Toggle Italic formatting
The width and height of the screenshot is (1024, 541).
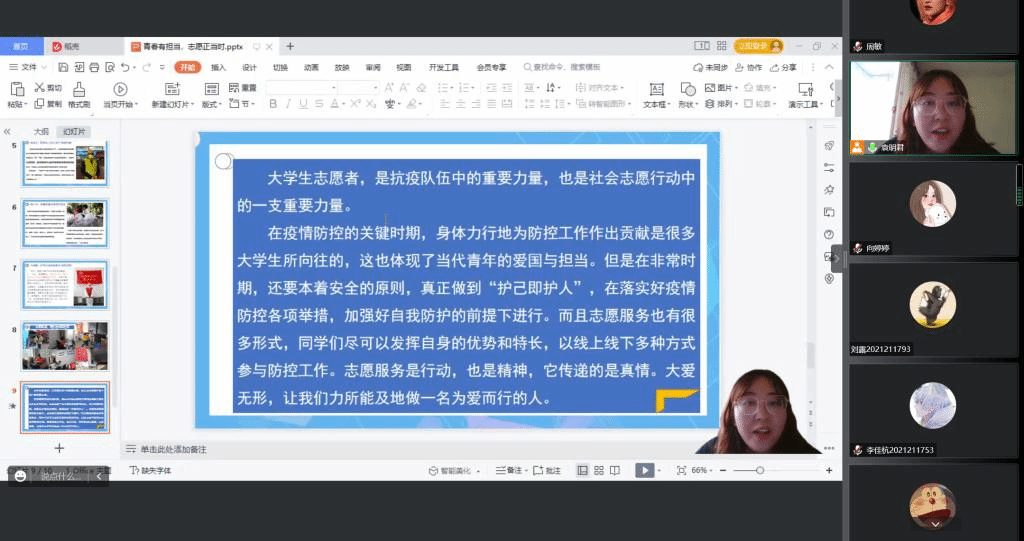pyautogui.click(x=288, y=104)
